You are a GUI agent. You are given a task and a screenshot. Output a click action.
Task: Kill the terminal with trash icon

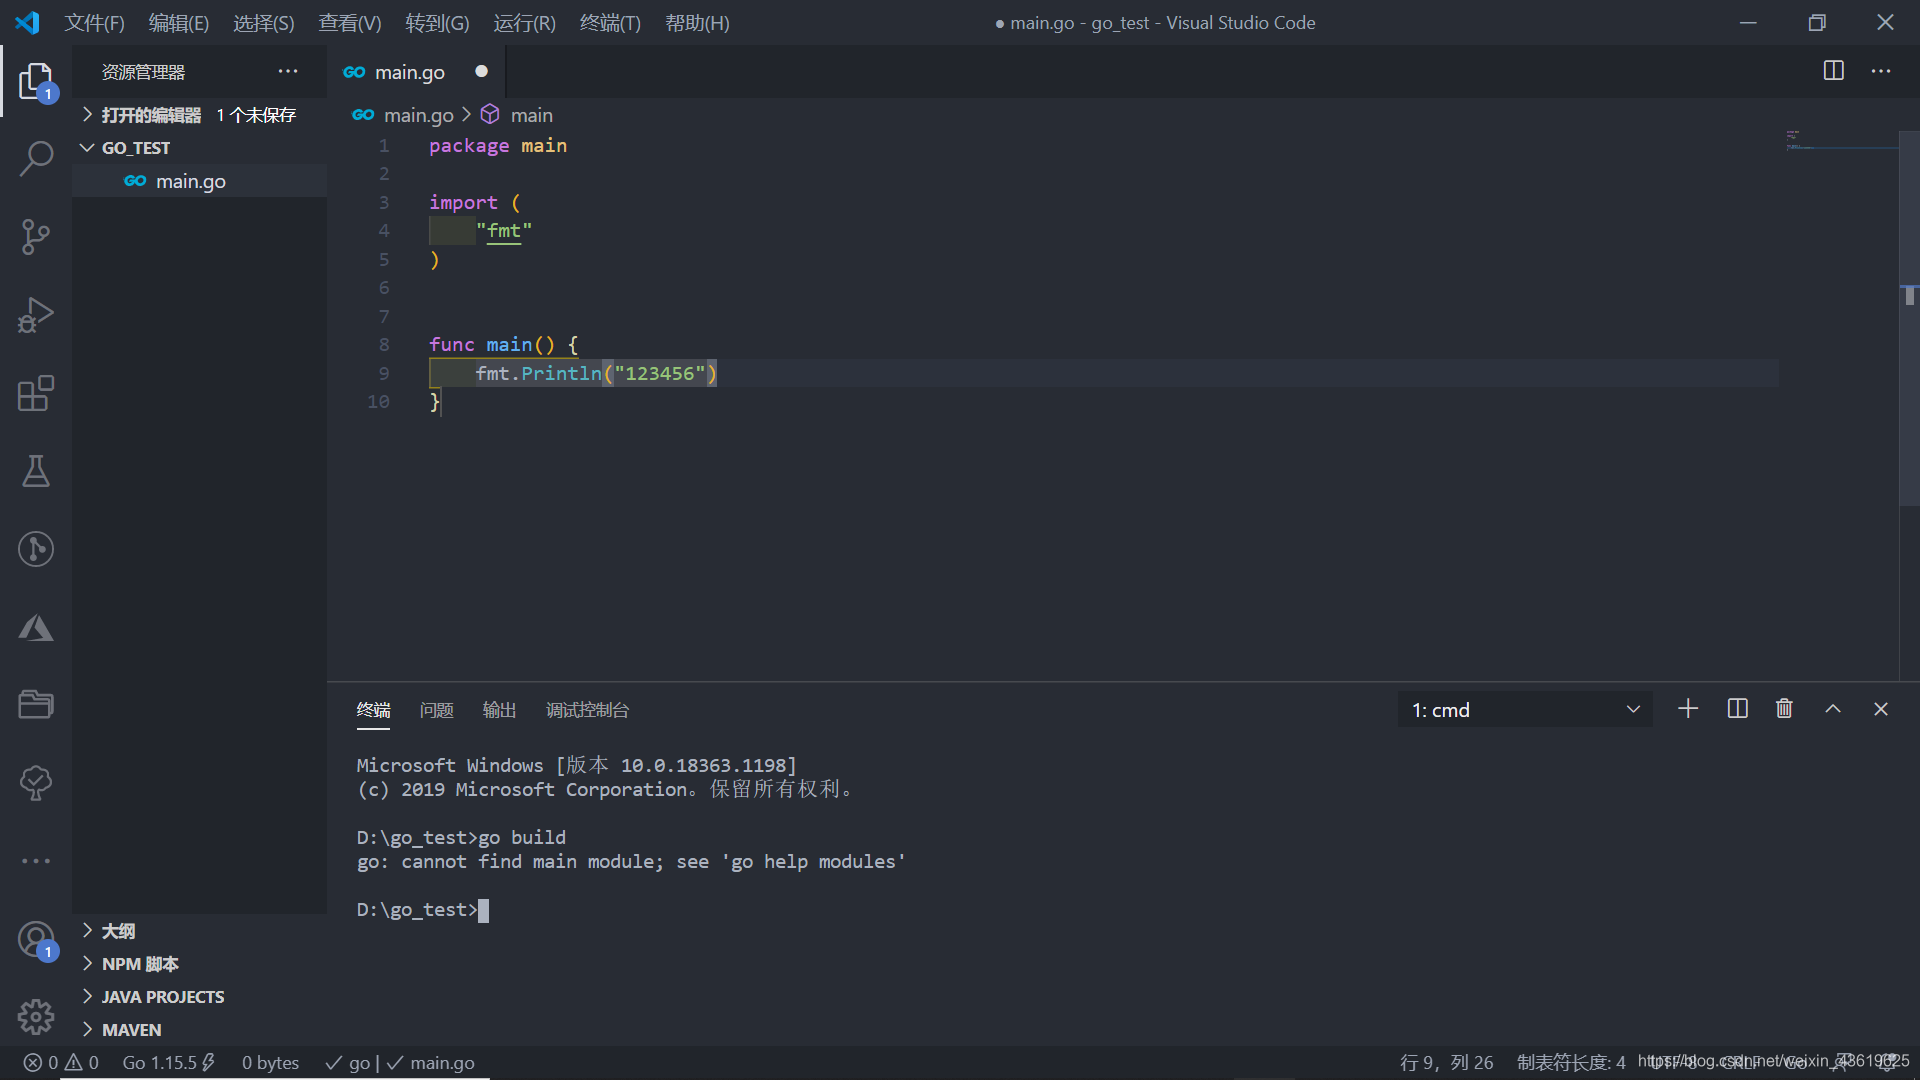point(1784,709)
